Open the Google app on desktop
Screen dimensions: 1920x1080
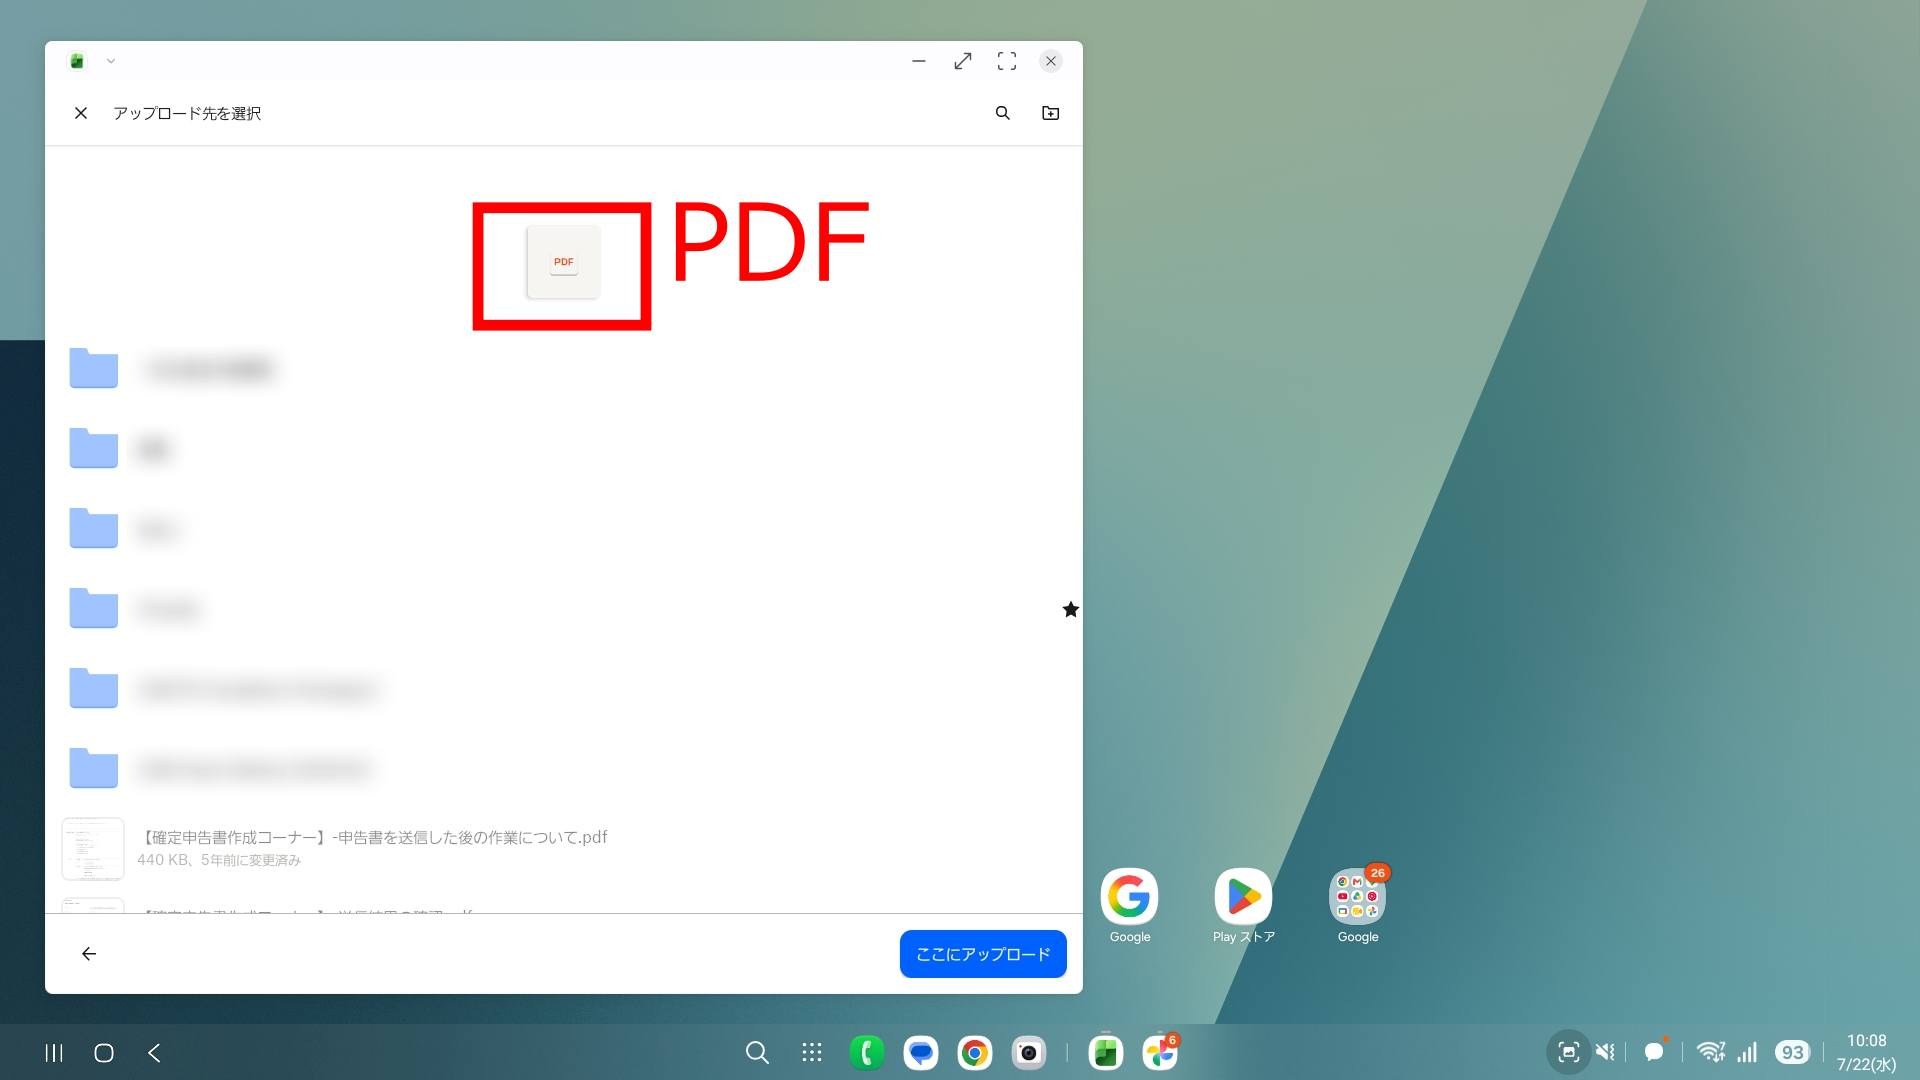pyautogui.click(x=1129, y=905)
